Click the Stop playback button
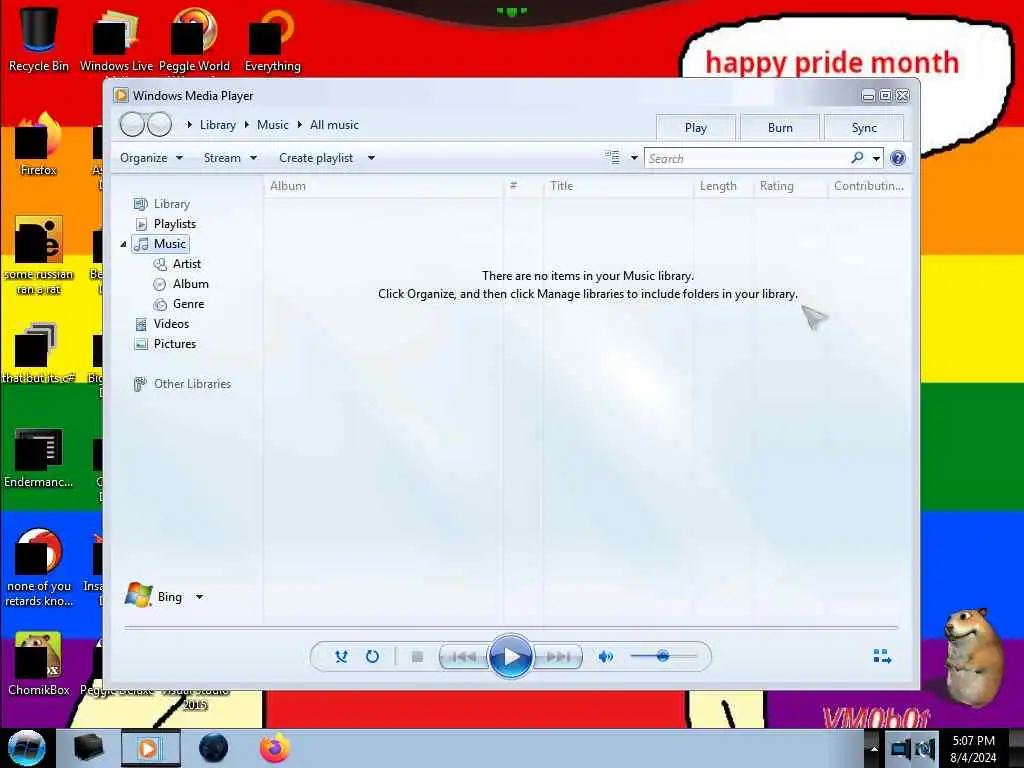1024x768 pixels. point(417,656)
